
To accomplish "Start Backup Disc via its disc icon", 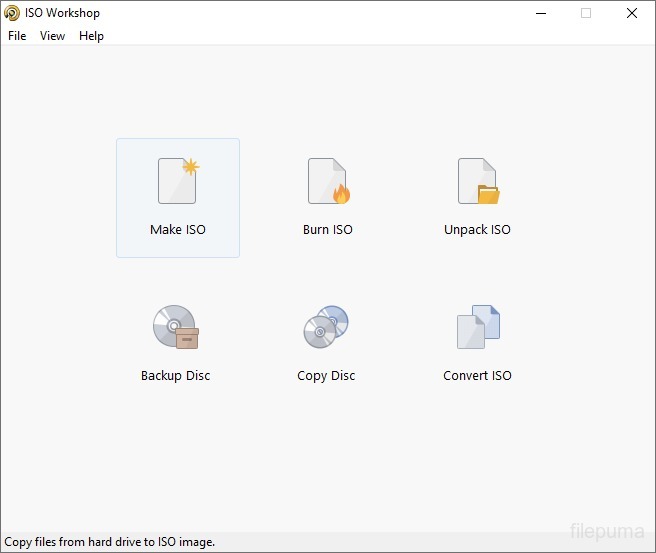I will tap(176, 327).
